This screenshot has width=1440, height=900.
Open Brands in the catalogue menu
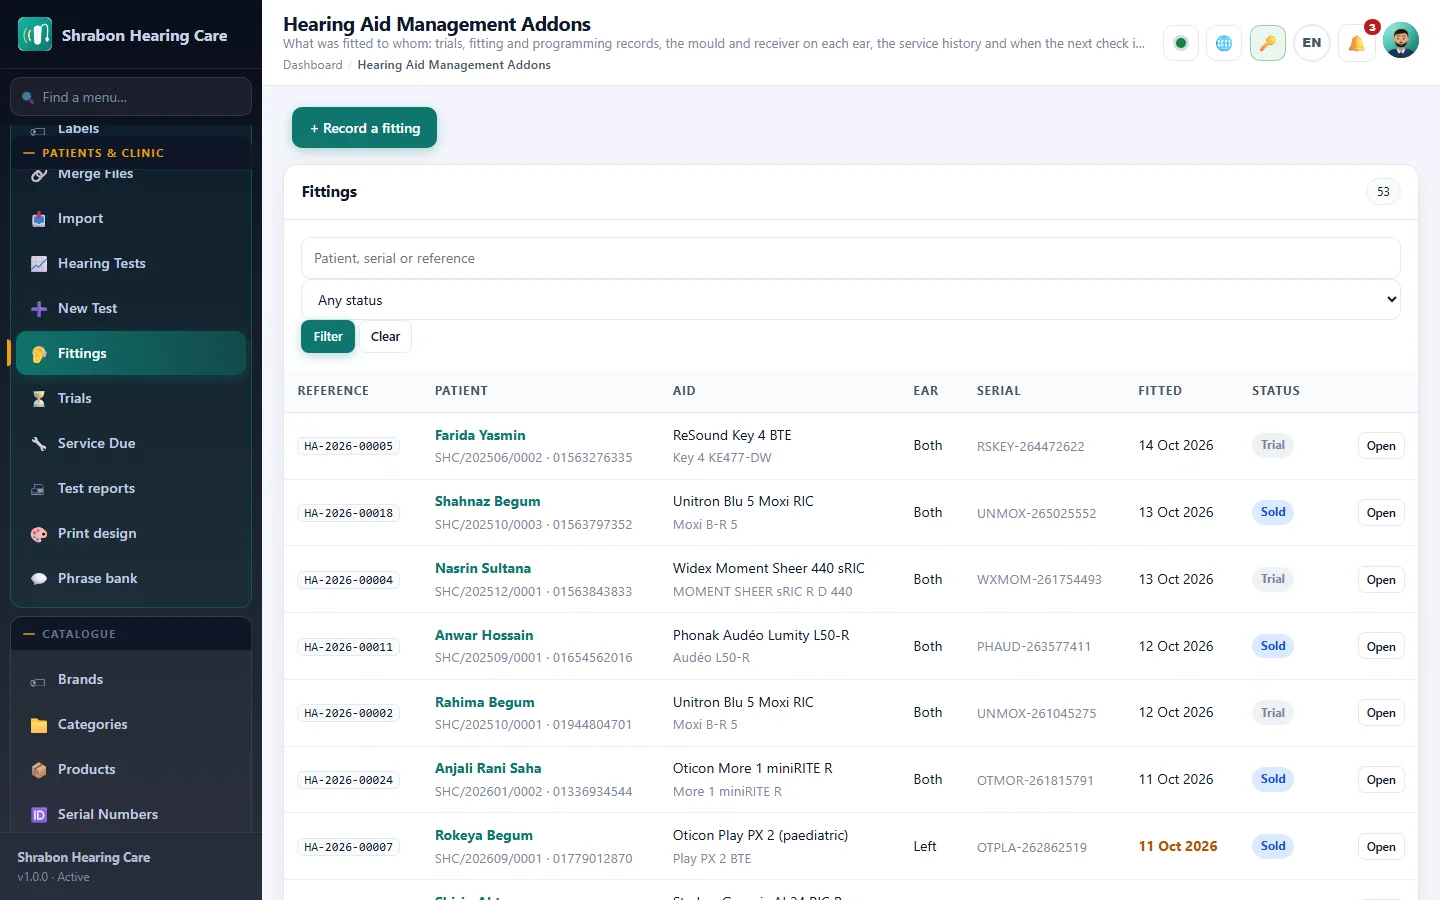point(131,680)
